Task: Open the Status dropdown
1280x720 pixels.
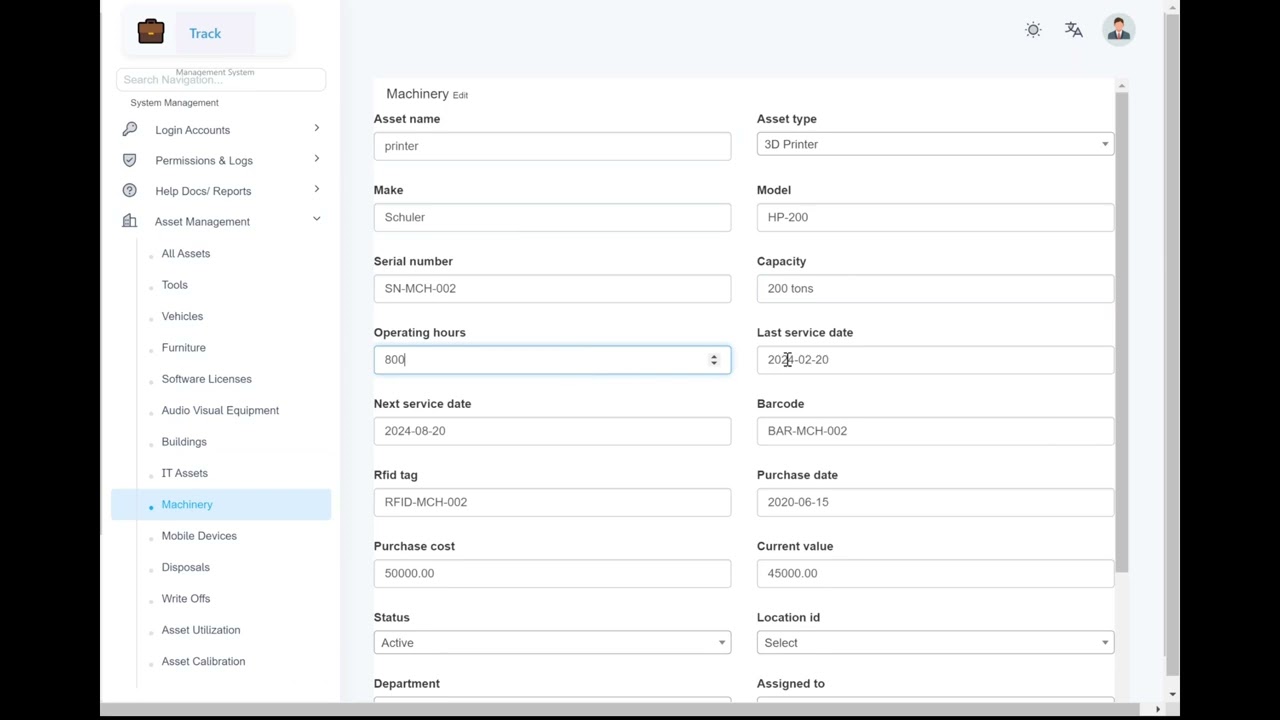Action: click(552, 643)
